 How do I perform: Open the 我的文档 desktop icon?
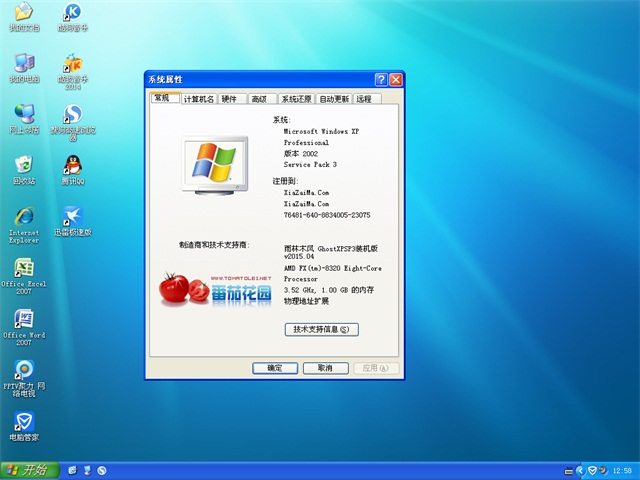pyautogui.click(x=22, y=14)
